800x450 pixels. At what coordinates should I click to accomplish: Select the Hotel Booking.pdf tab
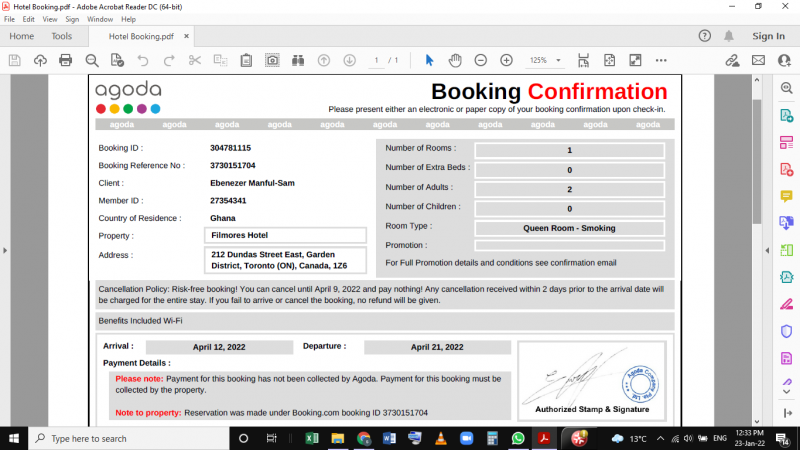click(x=141, y=36)
